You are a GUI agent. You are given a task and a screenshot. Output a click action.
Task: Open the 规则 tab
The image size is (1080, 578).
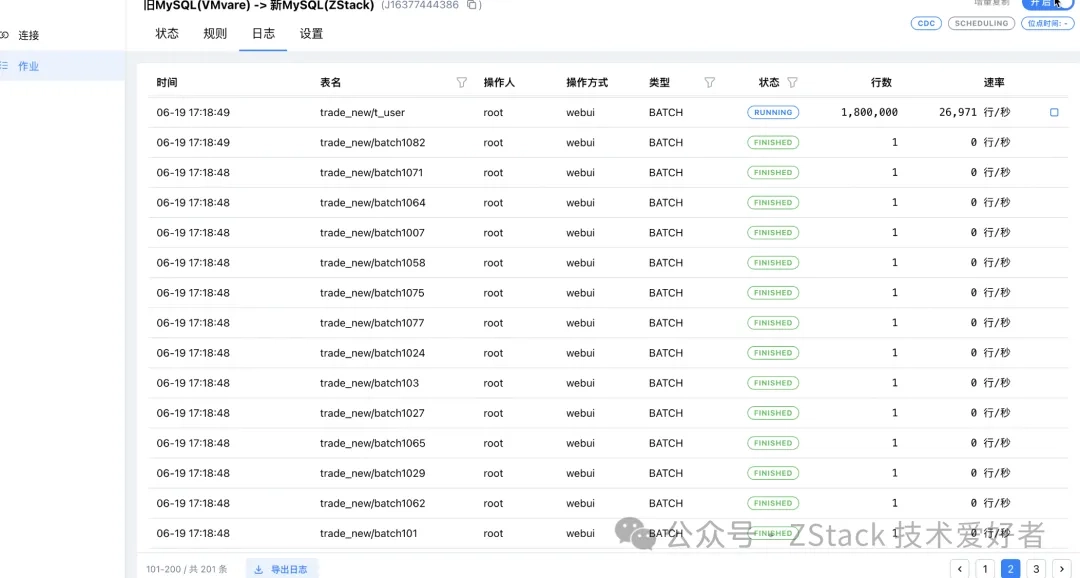pos(215,34)
